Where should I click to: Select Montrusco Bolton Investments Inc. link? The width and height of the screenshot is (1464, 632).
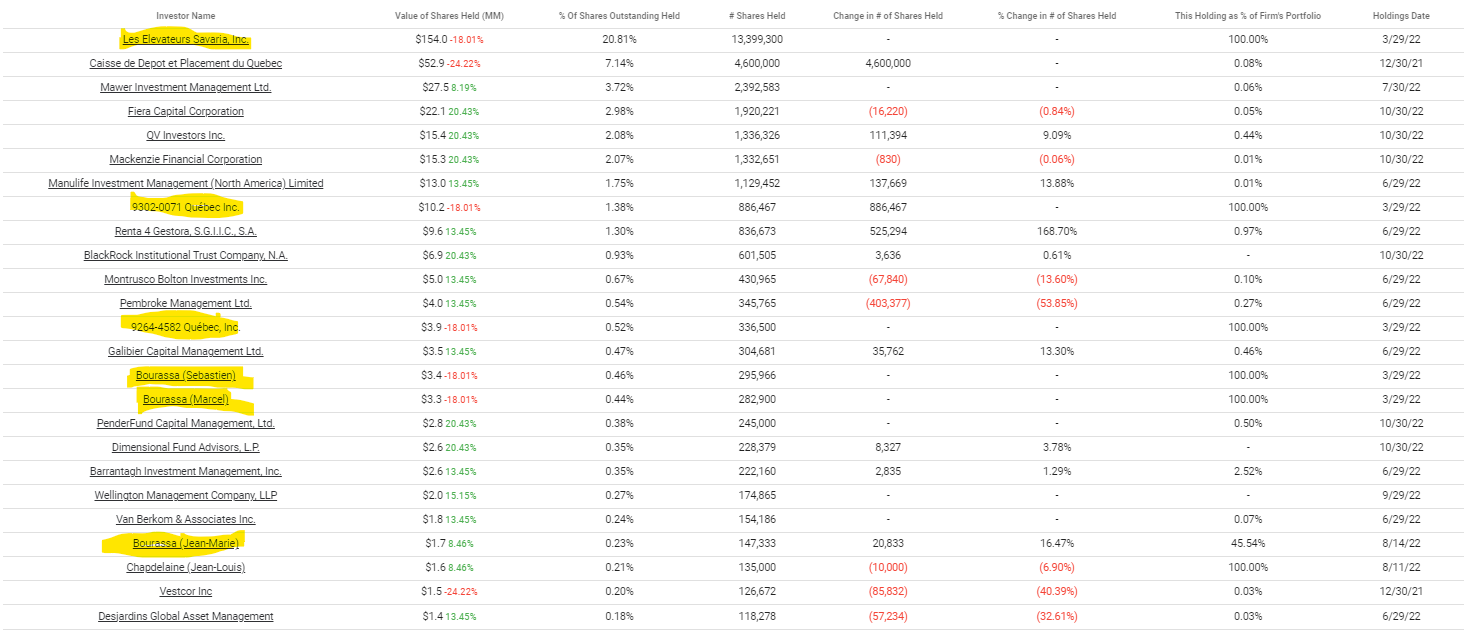[186, 279]
